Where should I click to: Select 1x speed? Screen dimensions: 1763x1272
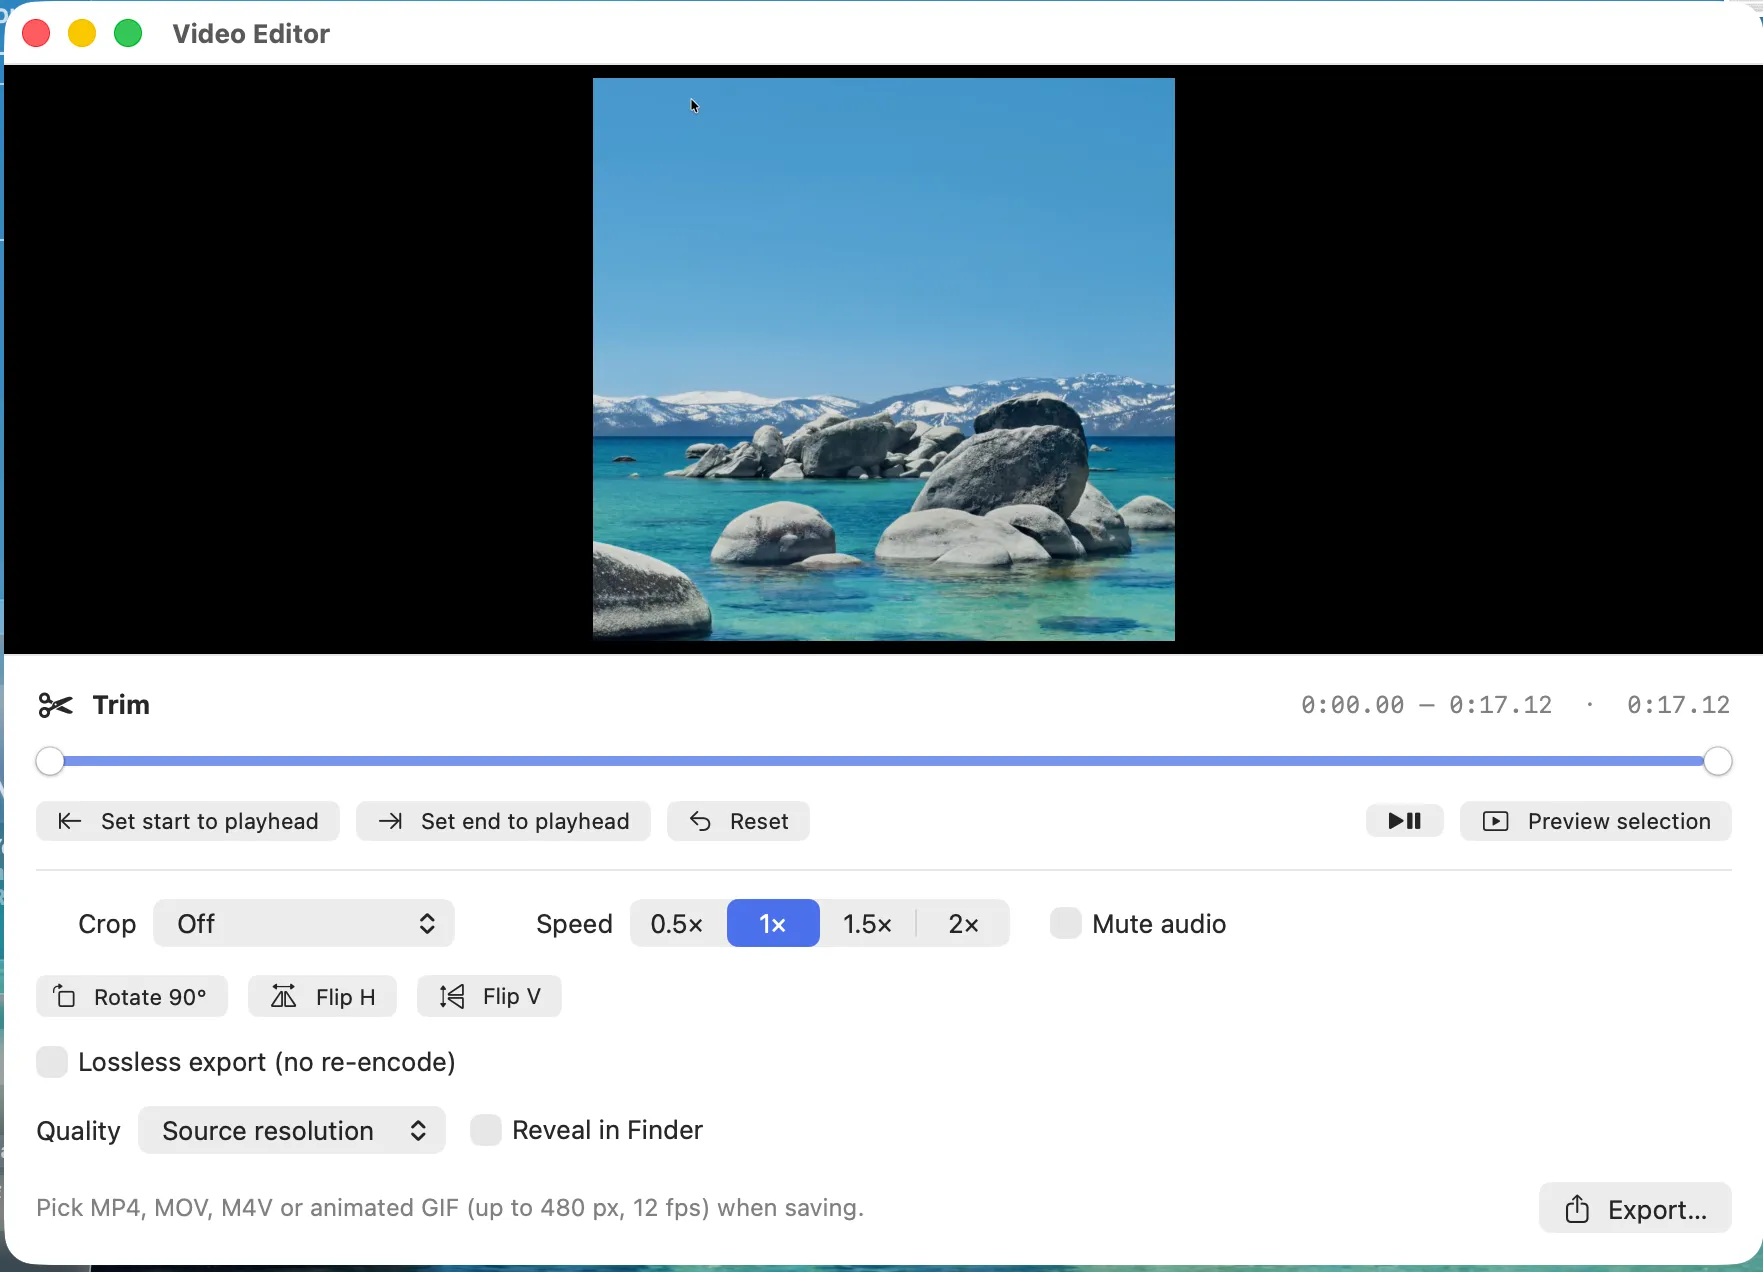(773, 923)
